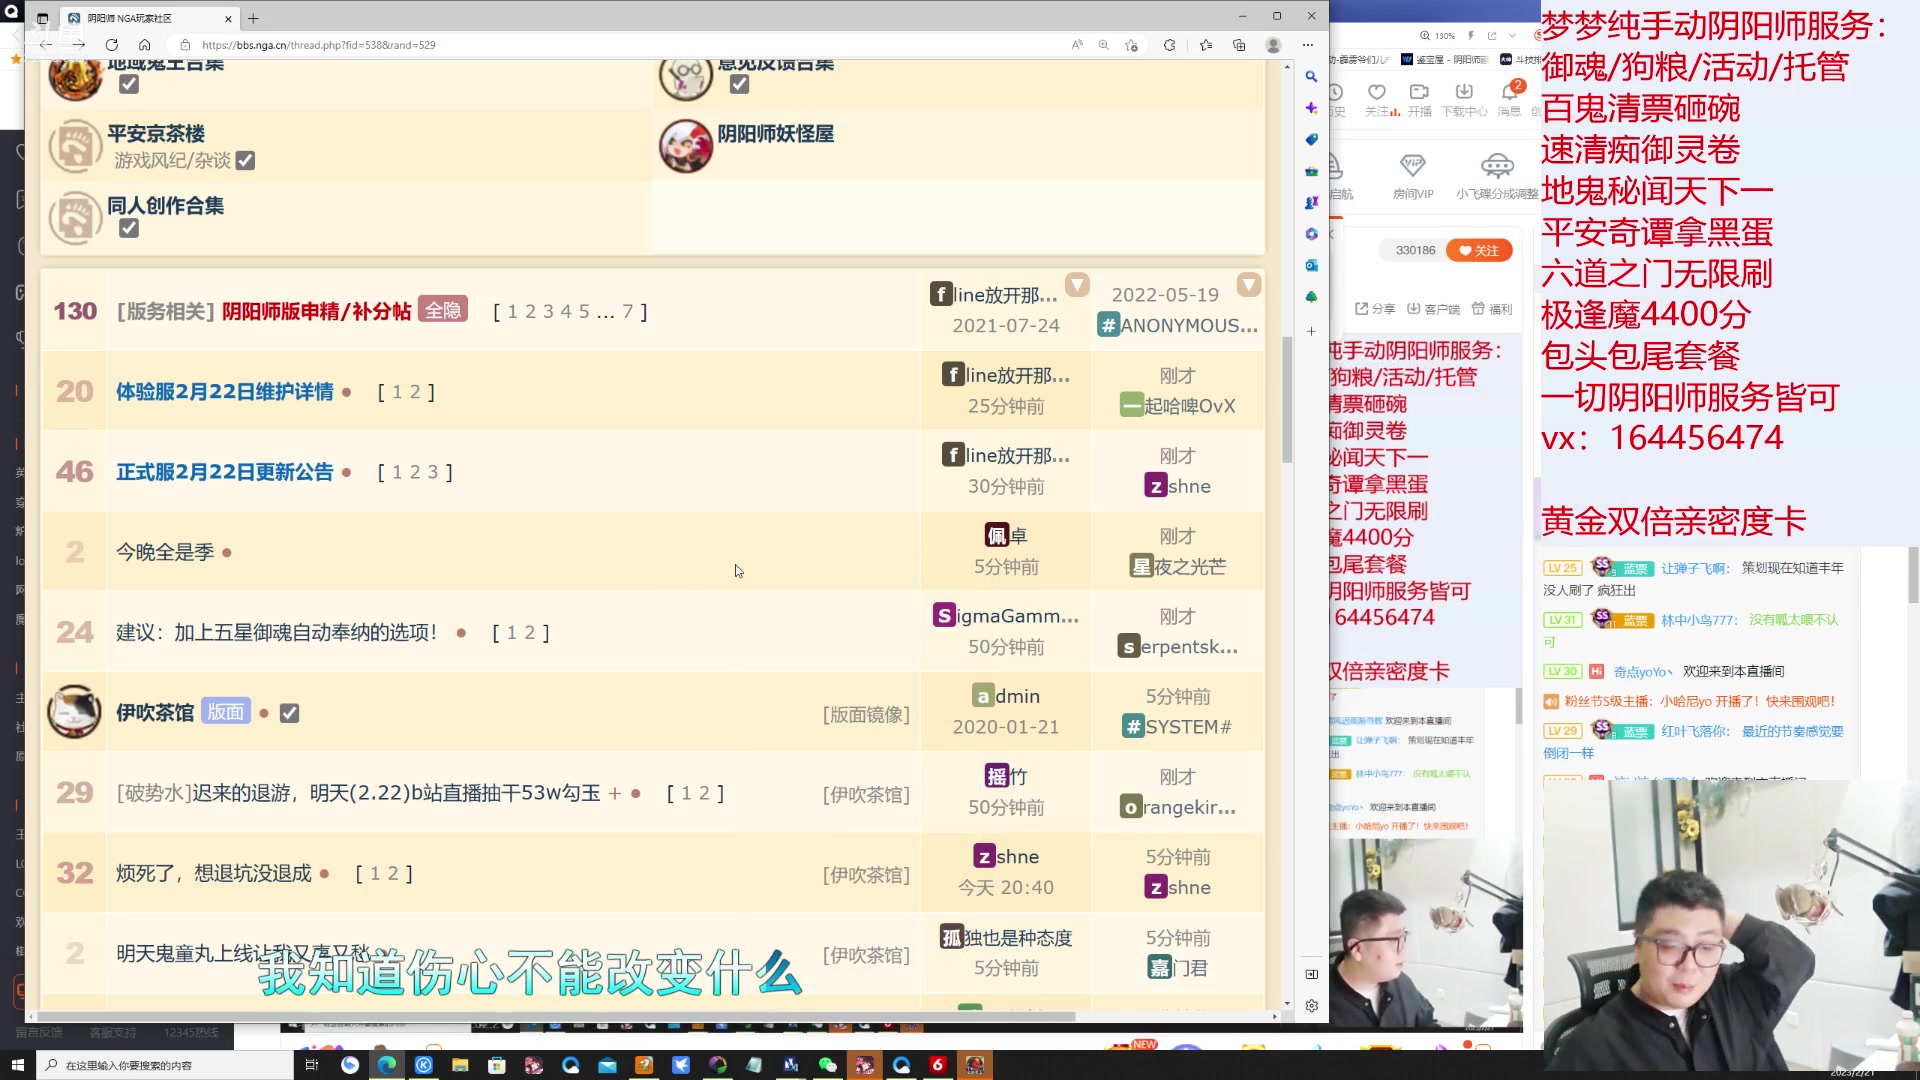Toggle the 游戏风纪/杂谈 checkbox
1920x1080 pixels.
245,161
